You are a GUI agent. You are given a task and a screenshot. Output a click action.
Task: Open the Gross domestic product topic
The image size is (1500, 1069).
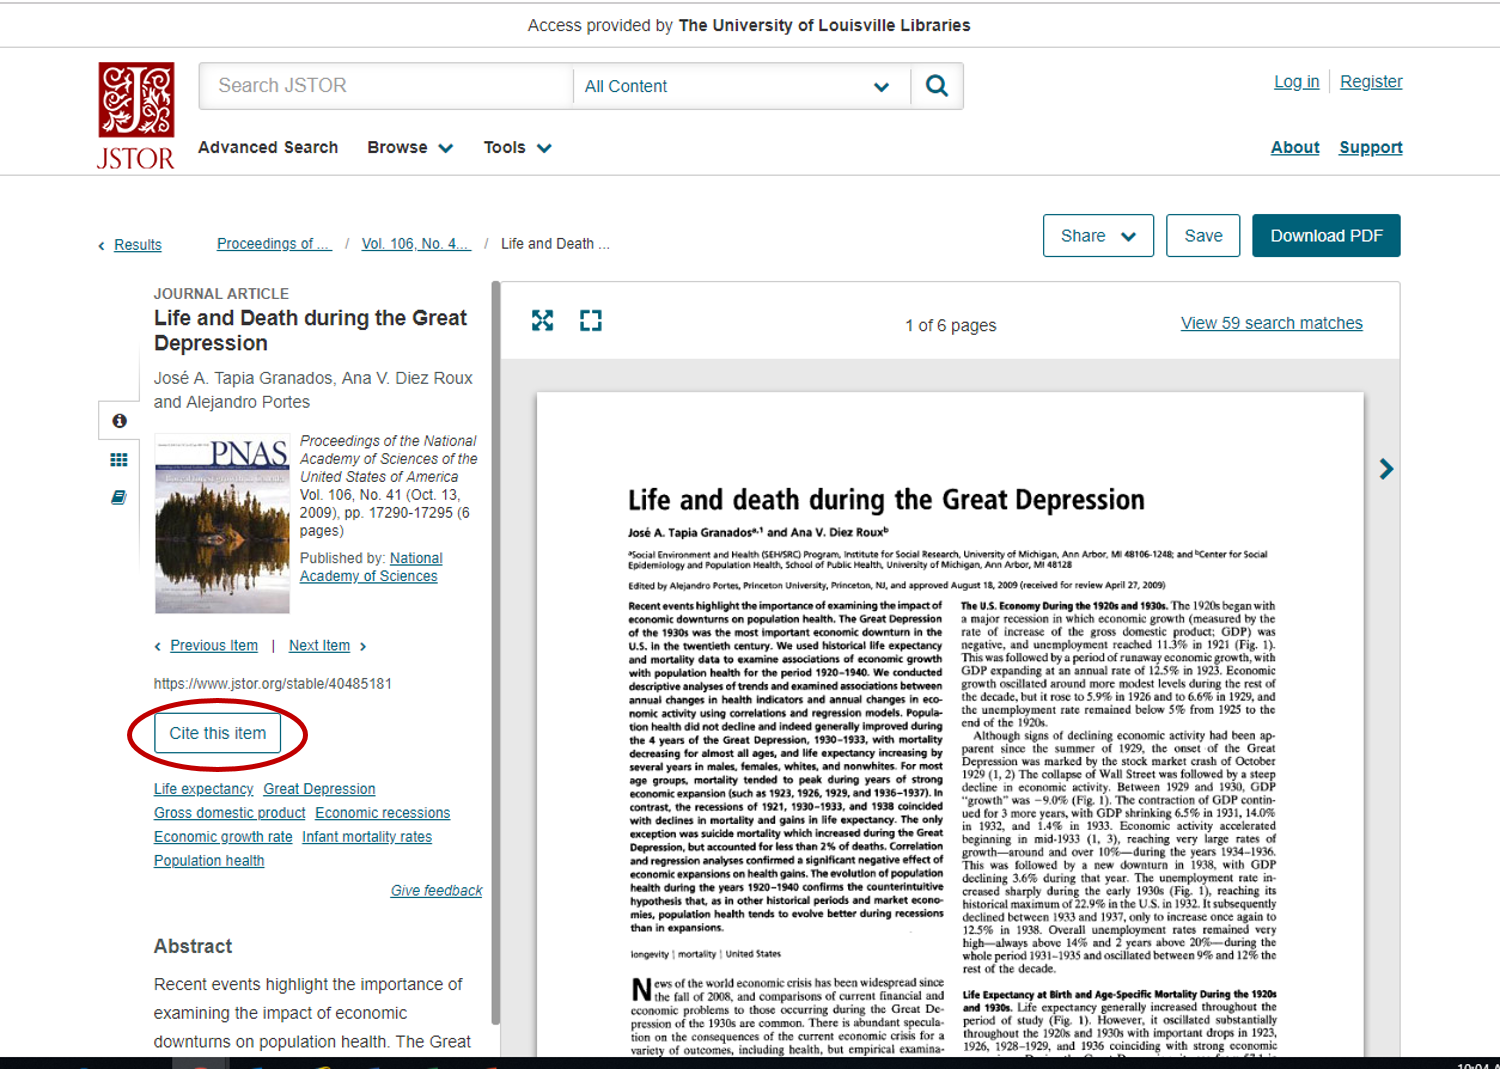point(229,813)
